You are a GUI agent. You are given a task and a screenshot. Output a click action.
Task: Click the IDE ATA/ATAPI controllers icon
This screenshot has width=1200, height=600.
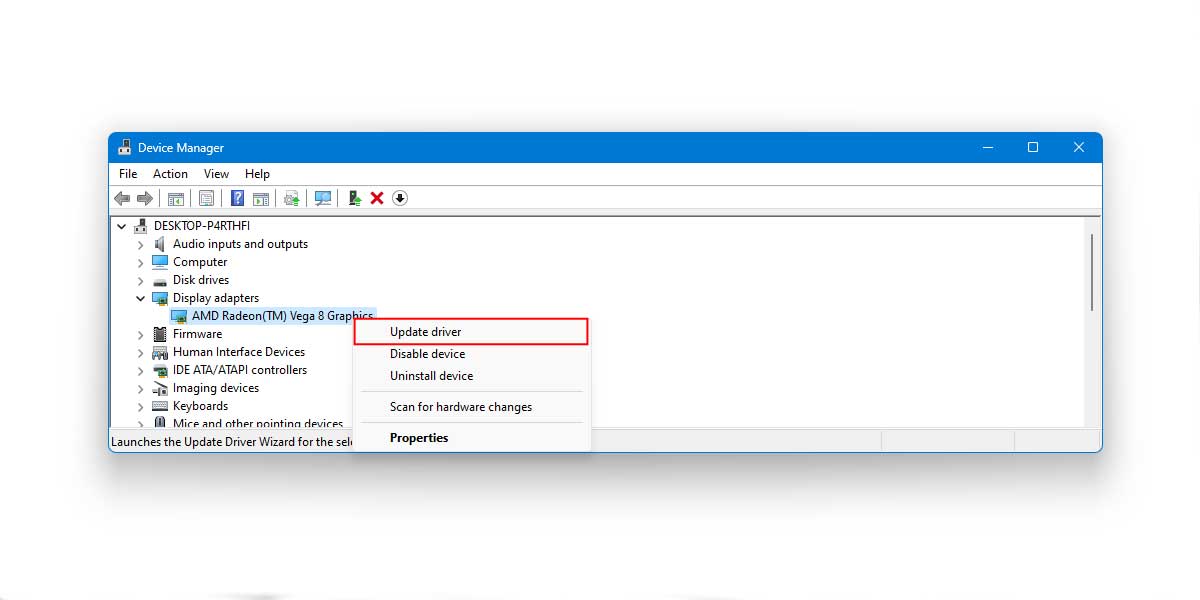(x=160, y=370)
